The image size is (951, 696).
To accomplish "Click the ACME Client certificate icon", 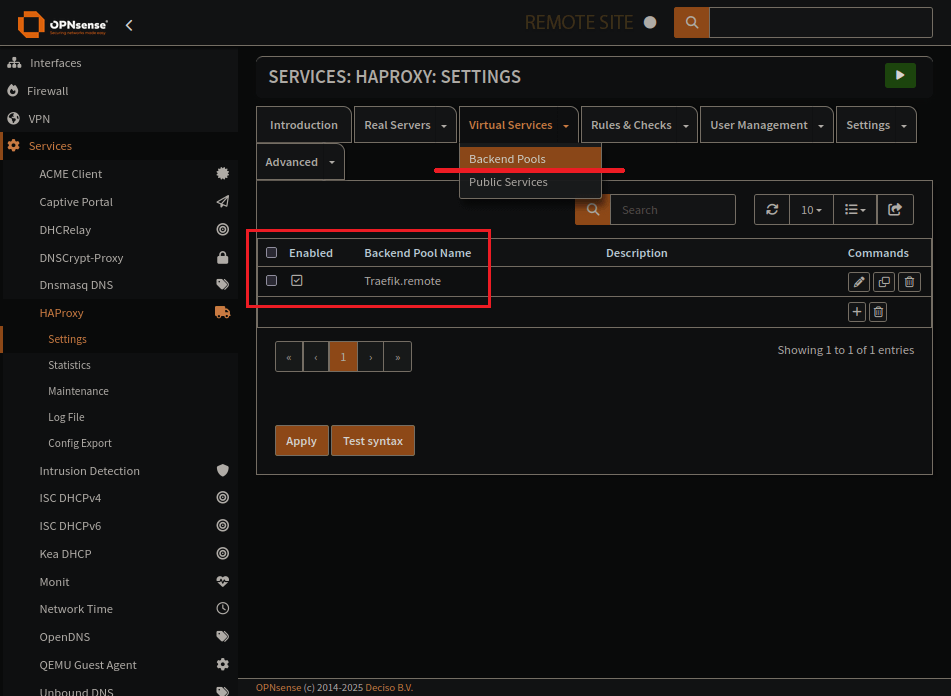I will coord(223,173).
